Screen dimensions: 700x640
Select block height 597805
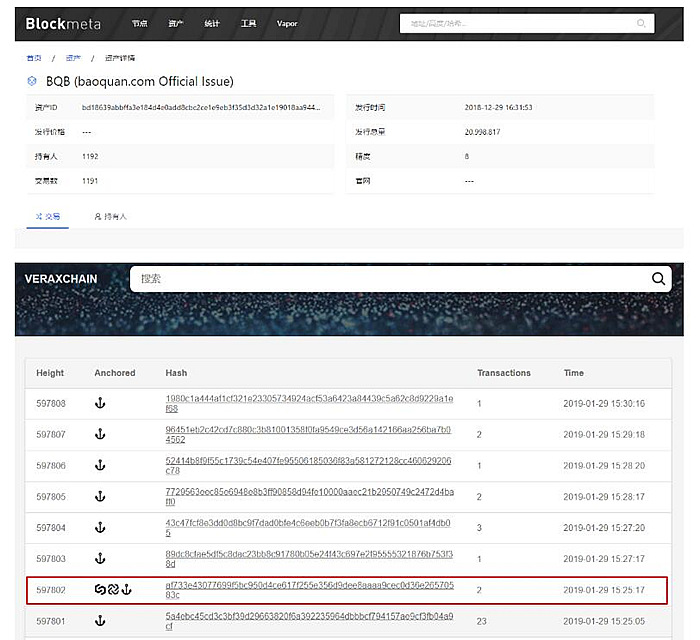coord(51,497)
